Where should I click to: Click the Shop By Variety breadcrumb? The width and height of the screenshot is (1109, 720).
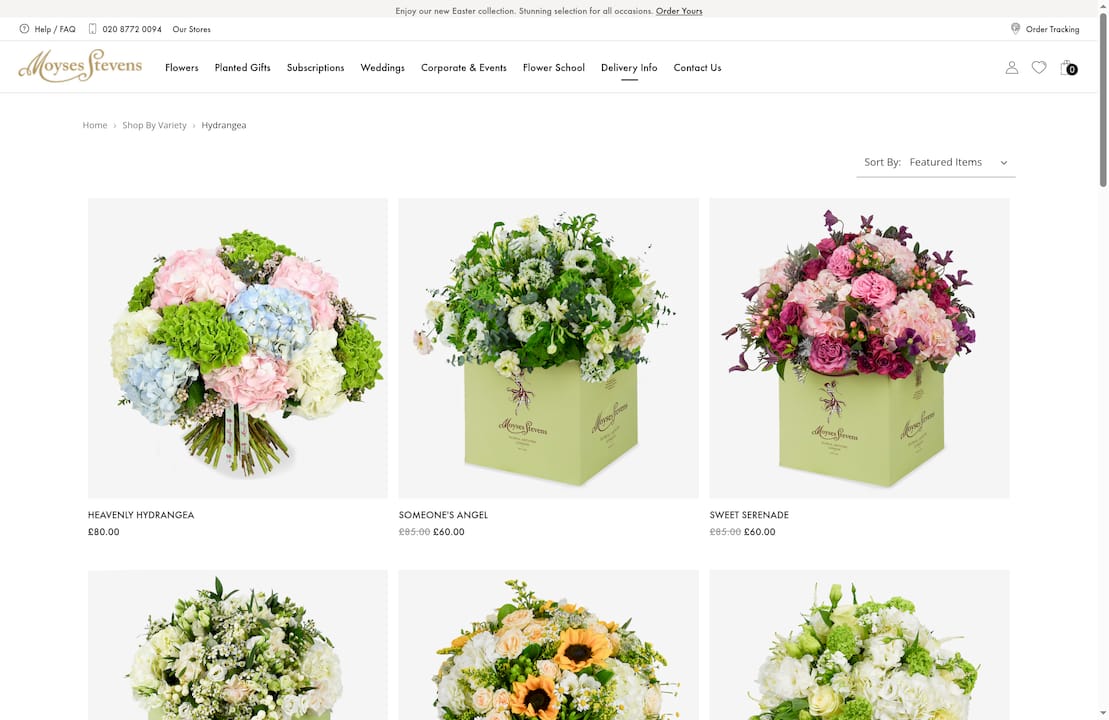point(154,125)
